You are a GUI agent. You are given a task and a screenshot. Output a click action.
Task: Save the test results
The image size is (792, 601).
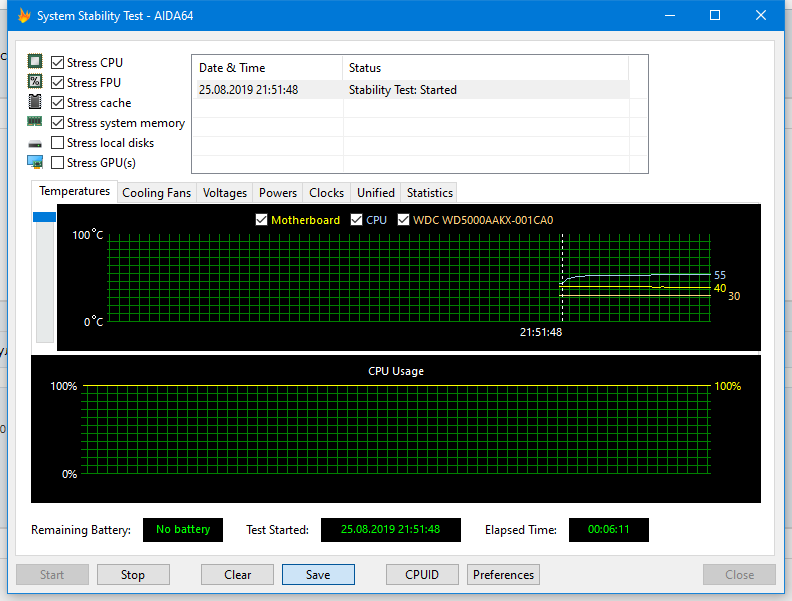[x=318, y=575]
